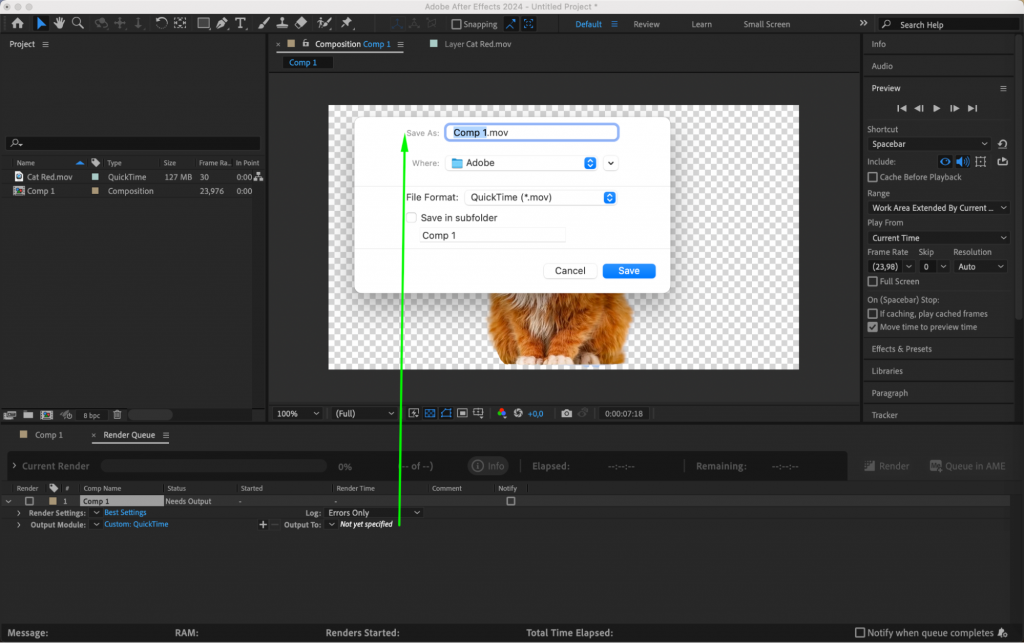The width and height of the screenshot is (1024, 643).
Task: Toggle the Transparency Grid in the viewer
Action: pos(430,412)
